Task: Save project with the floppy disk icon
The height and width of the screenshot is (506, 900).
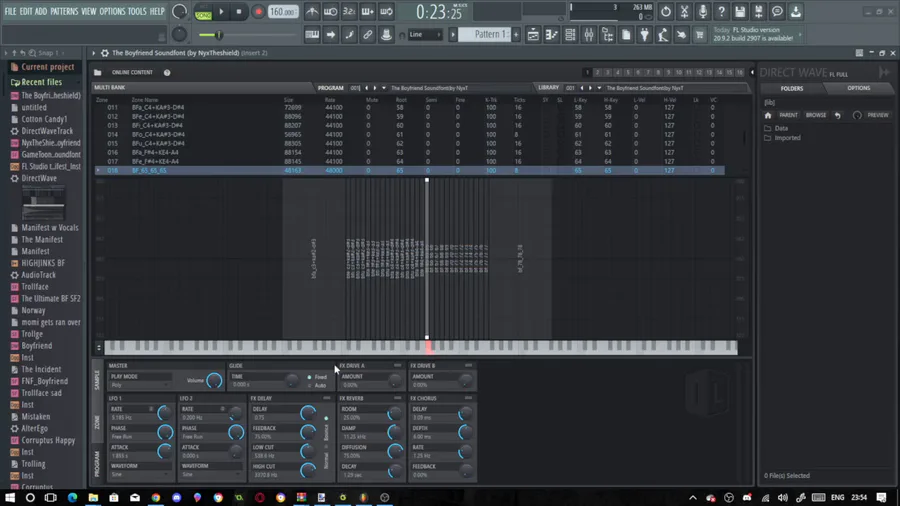Action: pos(740,11)
